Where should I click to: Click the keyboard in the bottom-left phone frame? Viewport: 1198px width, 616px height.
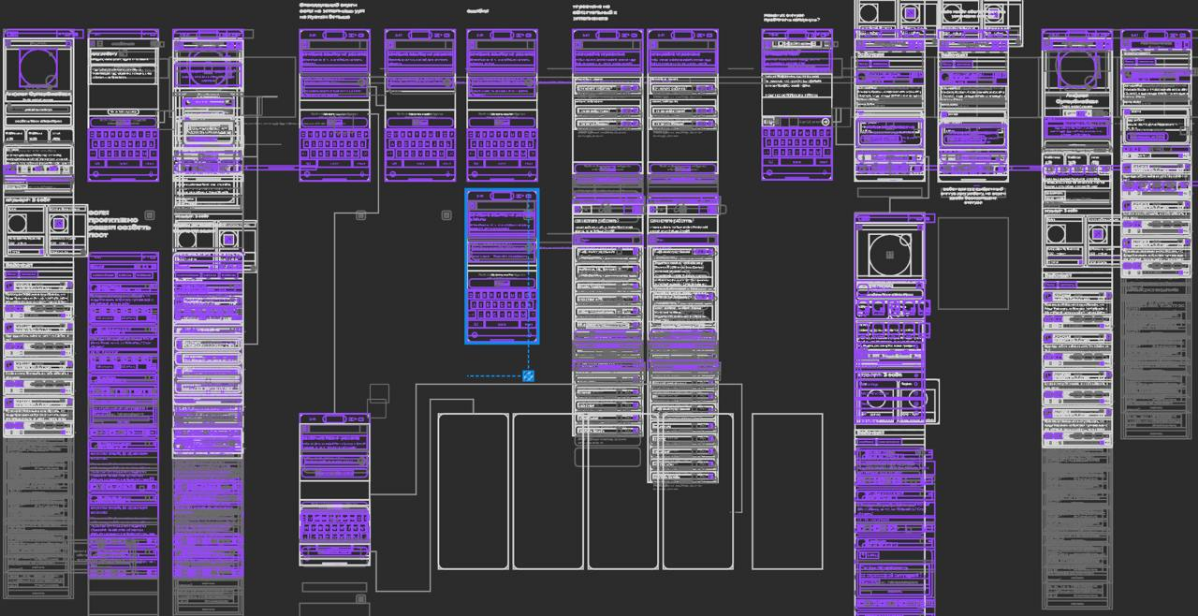pyautogui.click(x=335, y=526)
